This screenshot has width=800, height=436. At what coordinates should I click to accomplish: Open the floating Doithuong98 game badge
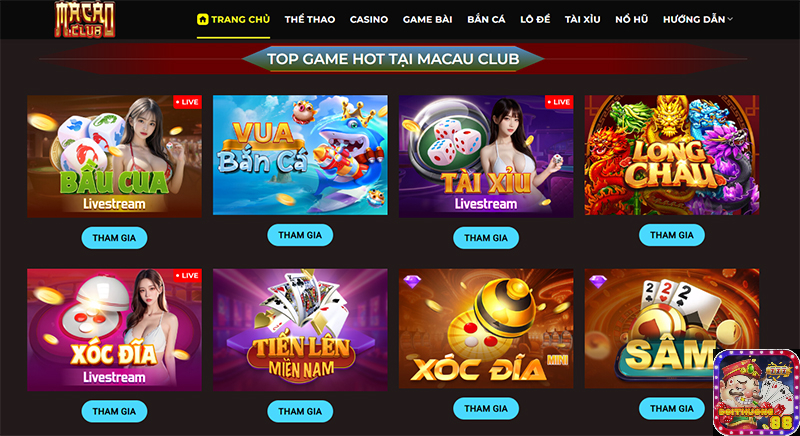tap(756, 392)
